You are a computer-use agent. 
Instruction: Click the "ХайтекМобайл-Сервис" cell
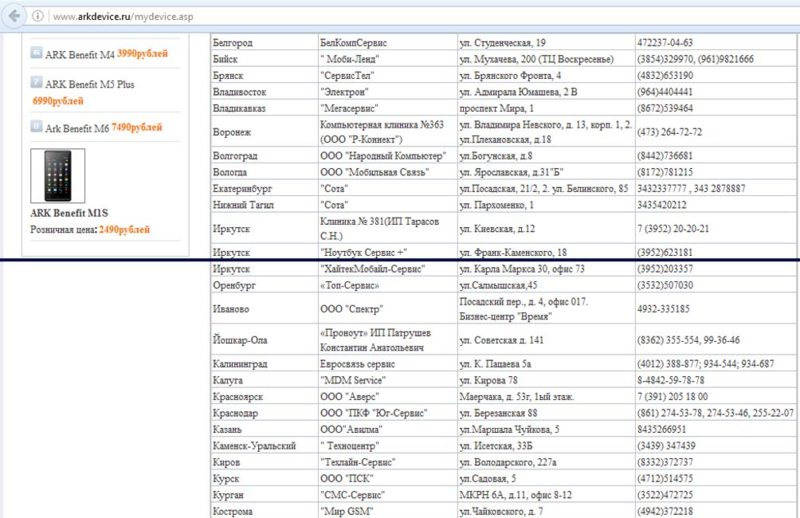click(x=388, y=268)
